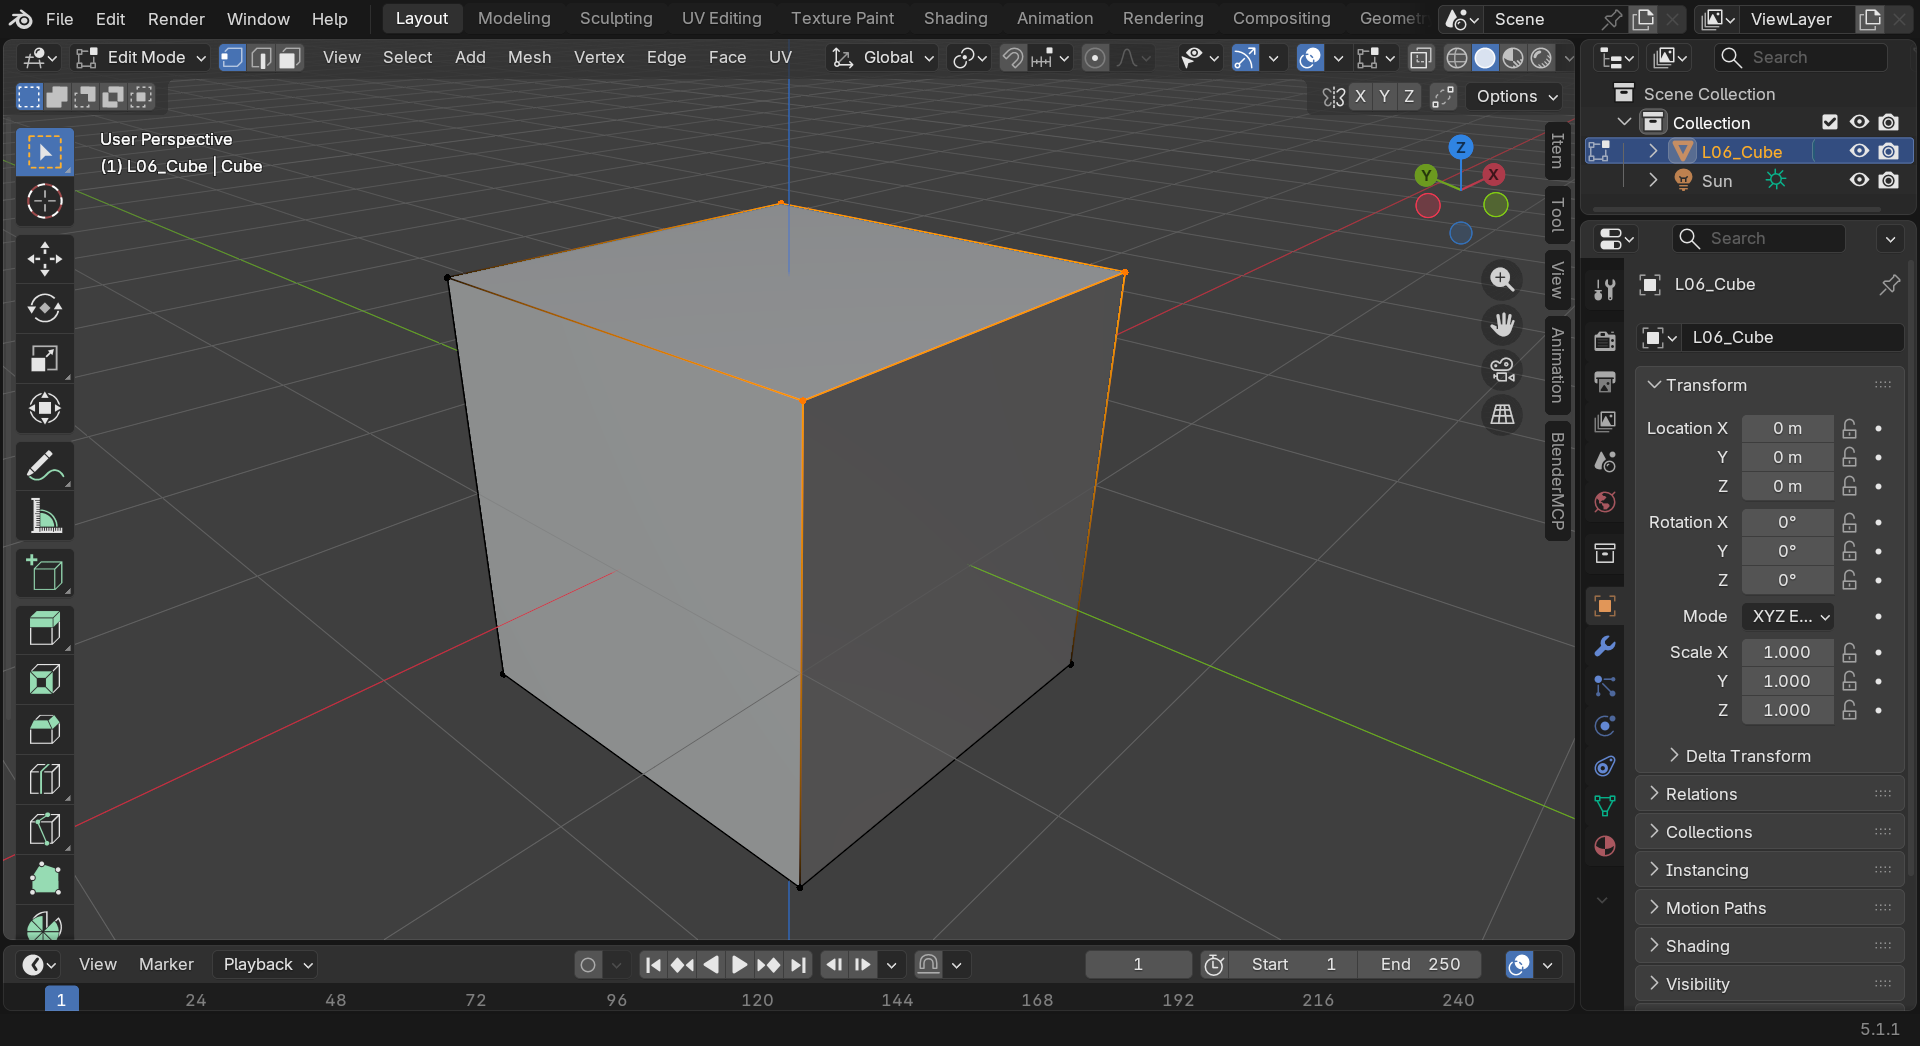Toggle camera view icon

click(x=1502, y=370)
